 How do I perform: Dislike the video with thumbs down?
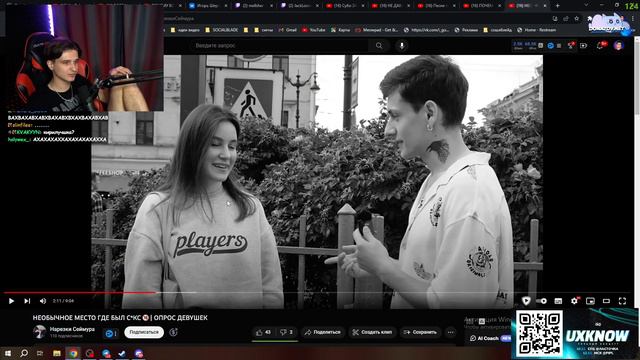[x=287, y=332]
